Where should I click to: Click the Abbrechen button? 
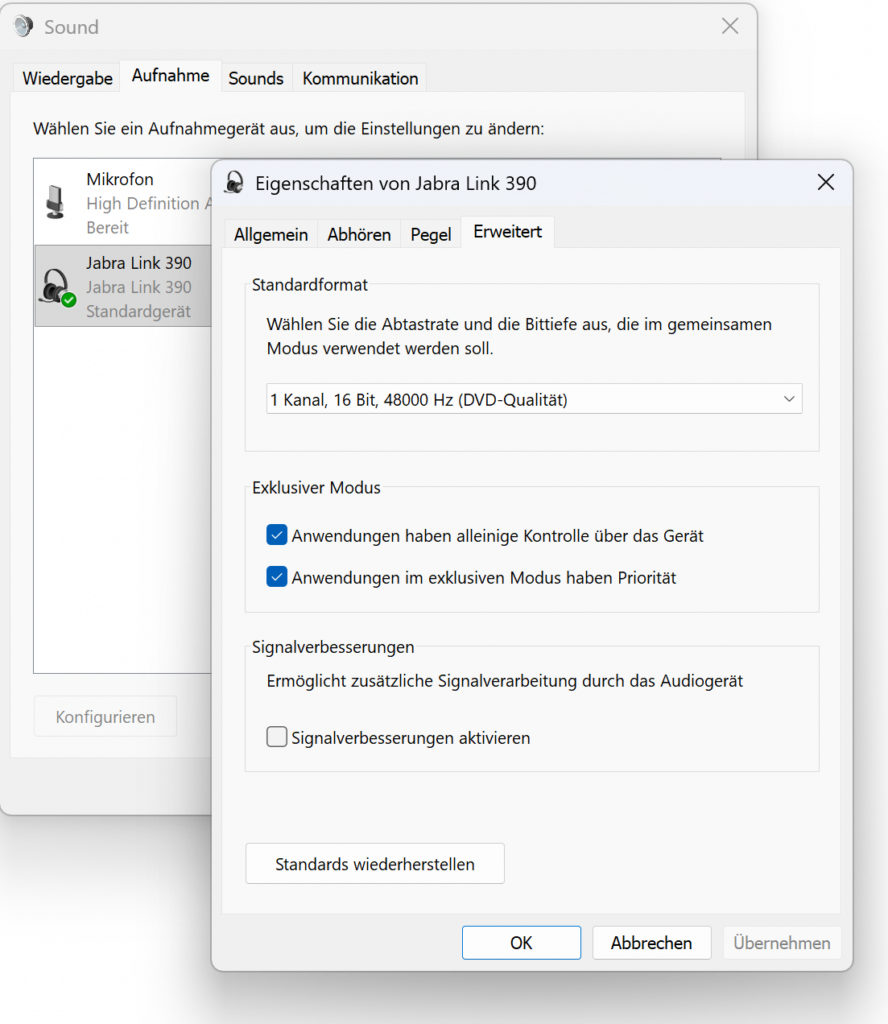(652, 942)
